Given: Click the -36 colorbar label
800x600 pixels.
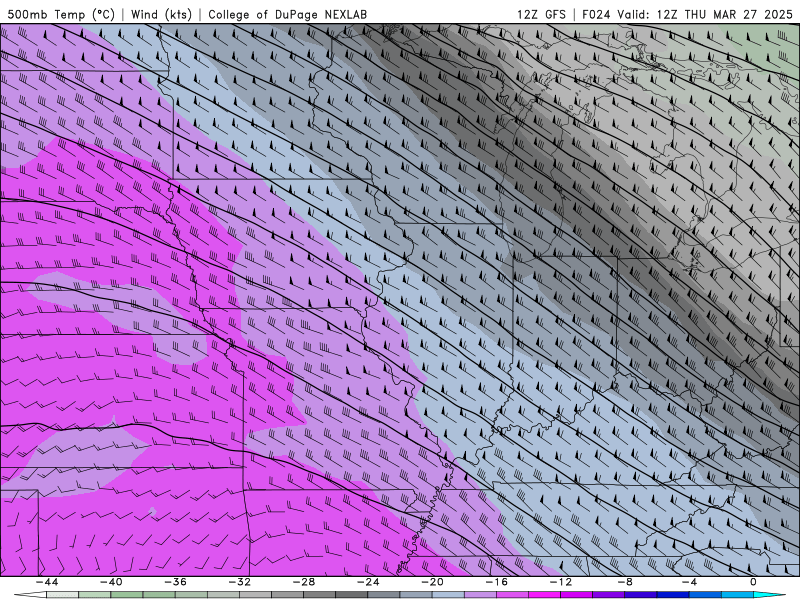Looking at the screenshot, I should (176, 582).
